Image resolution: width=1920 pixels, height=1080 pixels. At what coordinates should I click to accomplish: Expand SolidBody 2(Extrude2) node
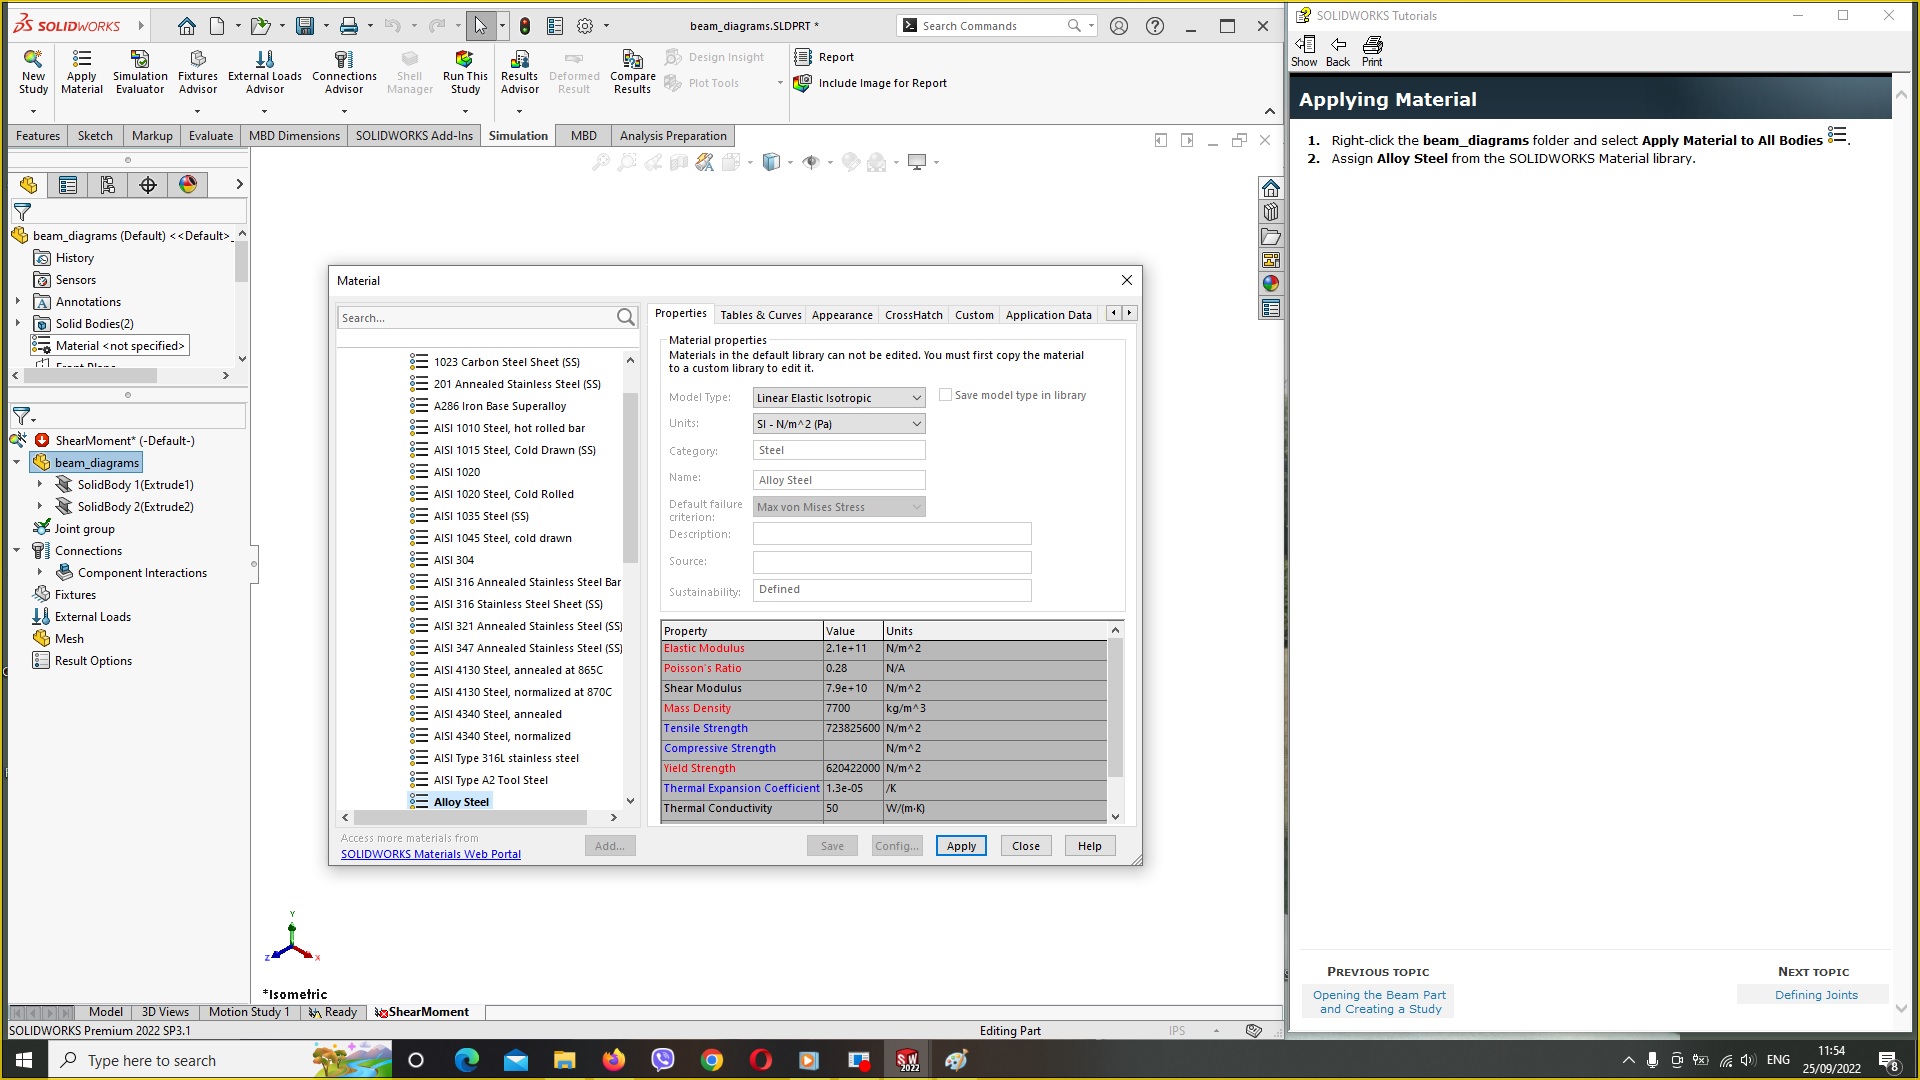pos(40,507)
